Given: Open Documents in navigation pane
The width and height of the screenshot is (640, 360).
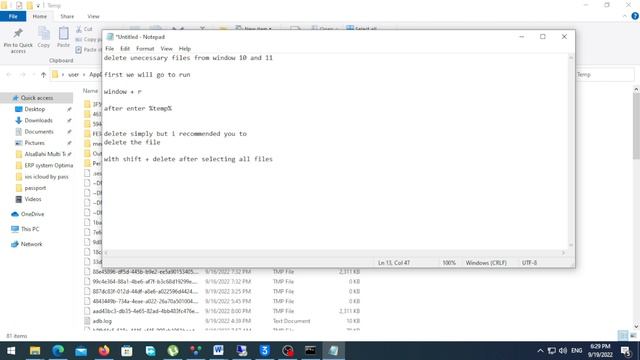Looking at the screenshot, I should (x=39, y=132).
